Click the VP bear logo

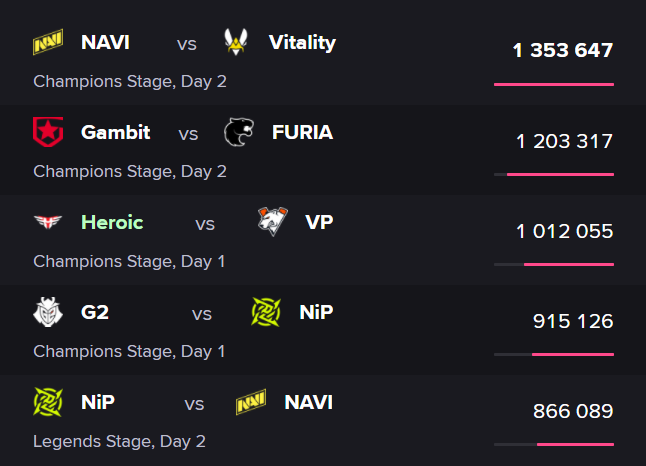click(273, 222)
